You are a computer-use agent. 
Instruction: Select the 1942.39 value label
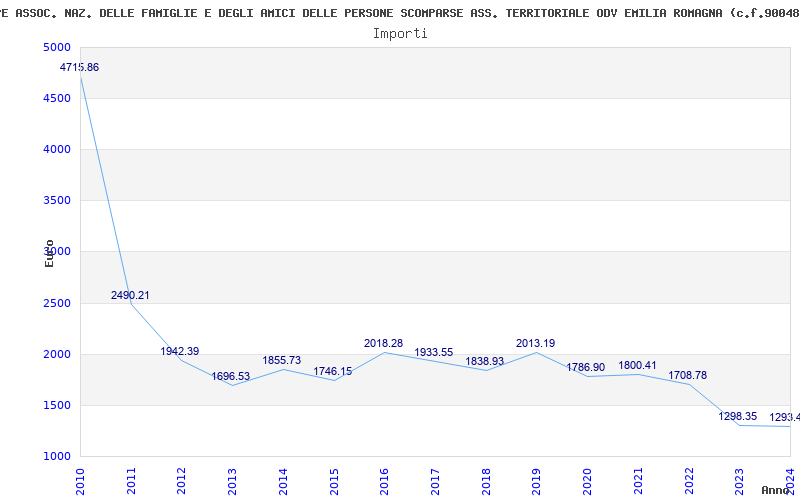click(x=180, y=351)
